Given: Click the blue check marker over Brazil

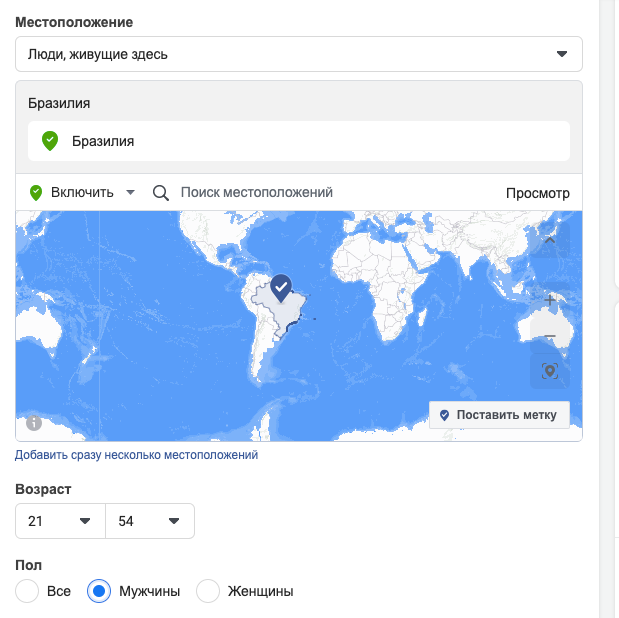Looking at the screenshot, I should [281, 288].
